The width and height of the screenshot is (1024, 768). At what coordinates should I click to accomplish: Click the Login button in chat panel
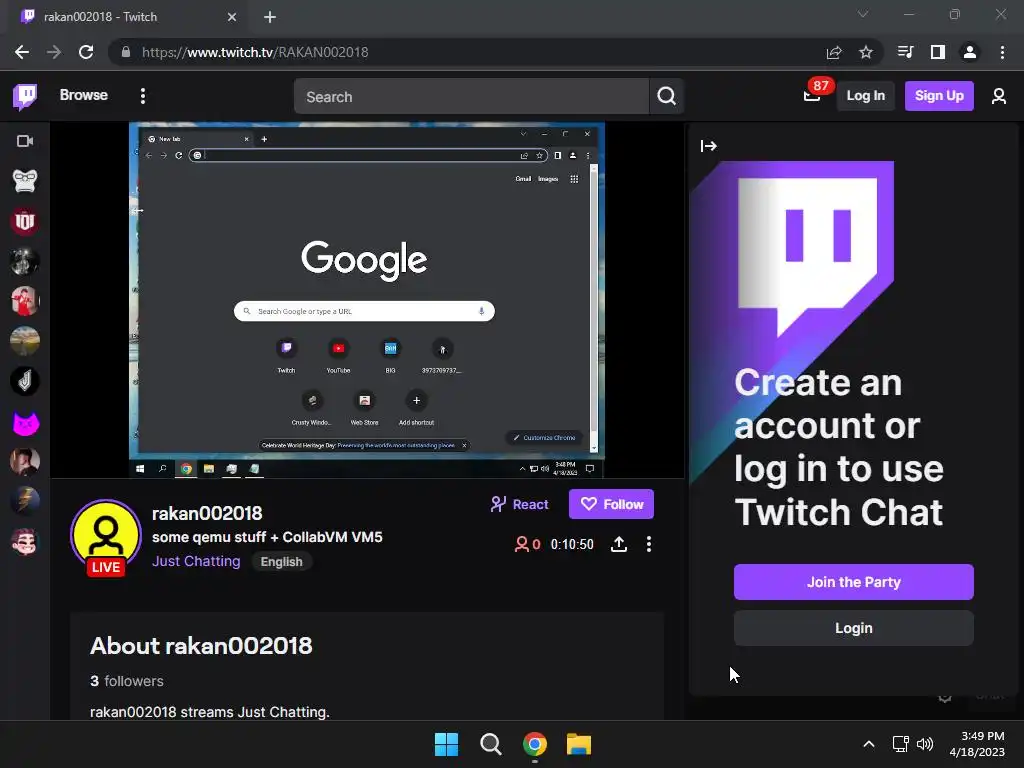(x=854, y=628)
